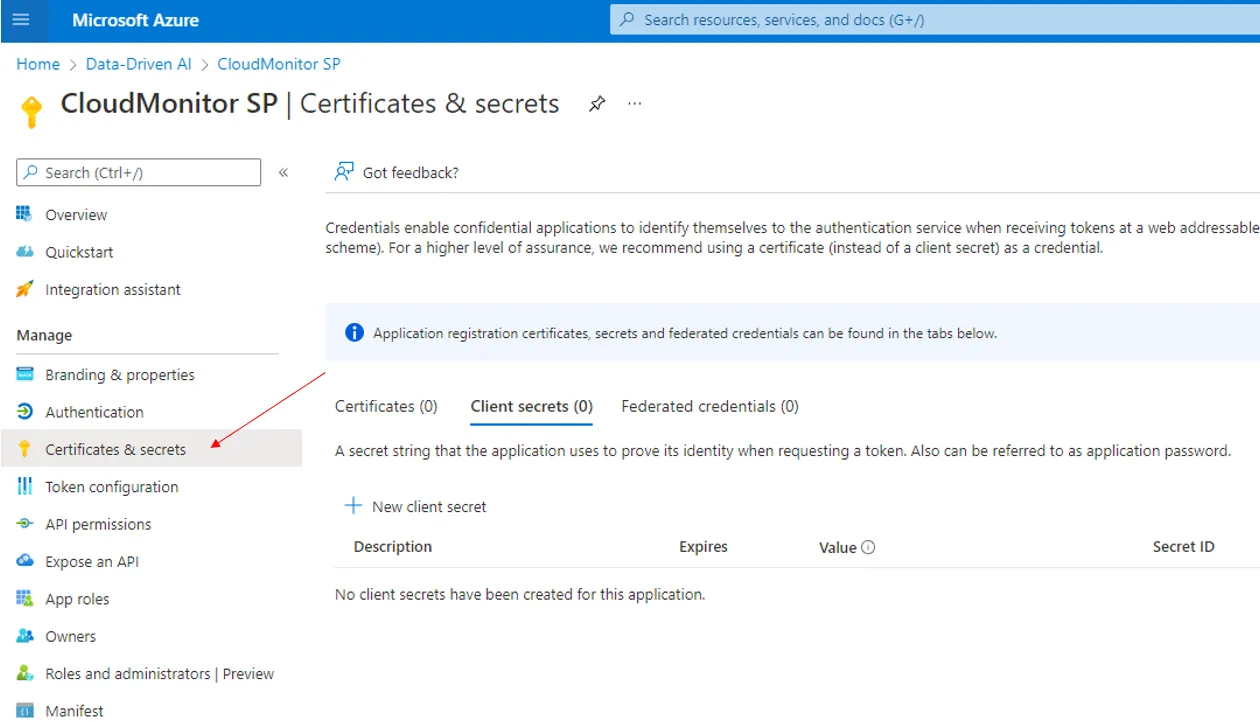Open the Manifest page
The height and width of the screenshot is (722, 1260).
[x=74, y=711]
